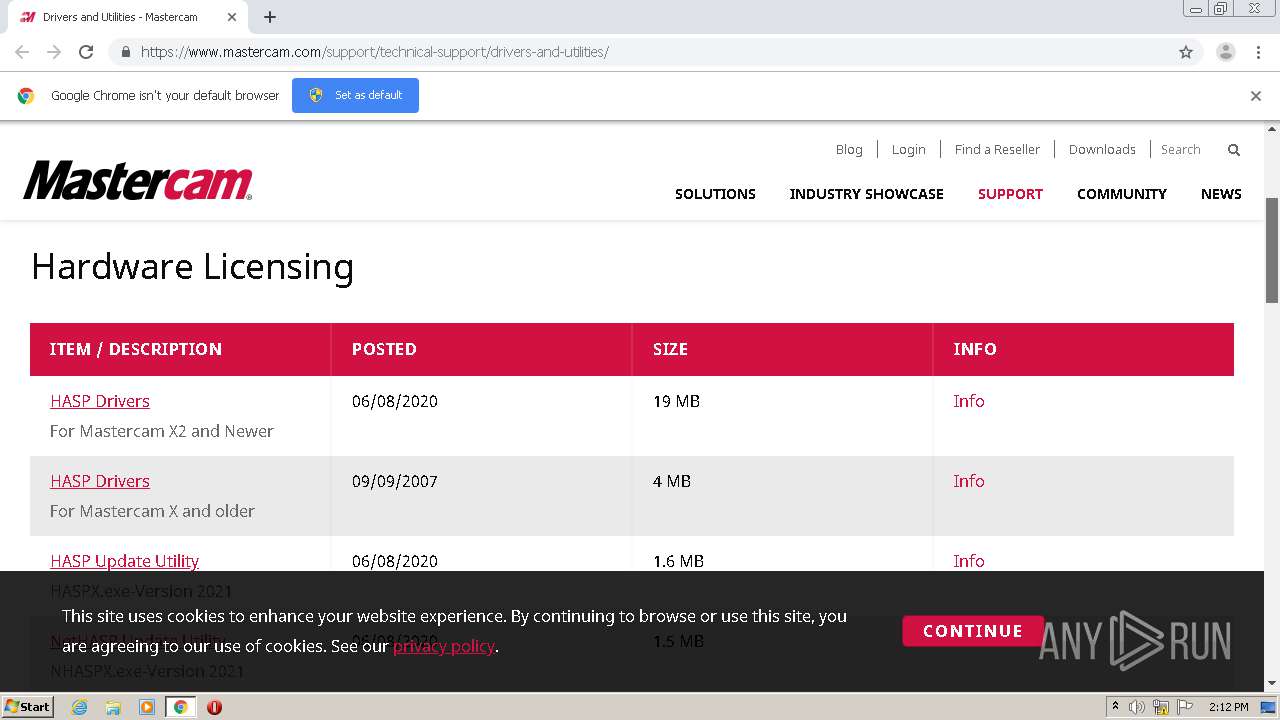
Task: Open the Login link
Action: click(x=908, y=149)
